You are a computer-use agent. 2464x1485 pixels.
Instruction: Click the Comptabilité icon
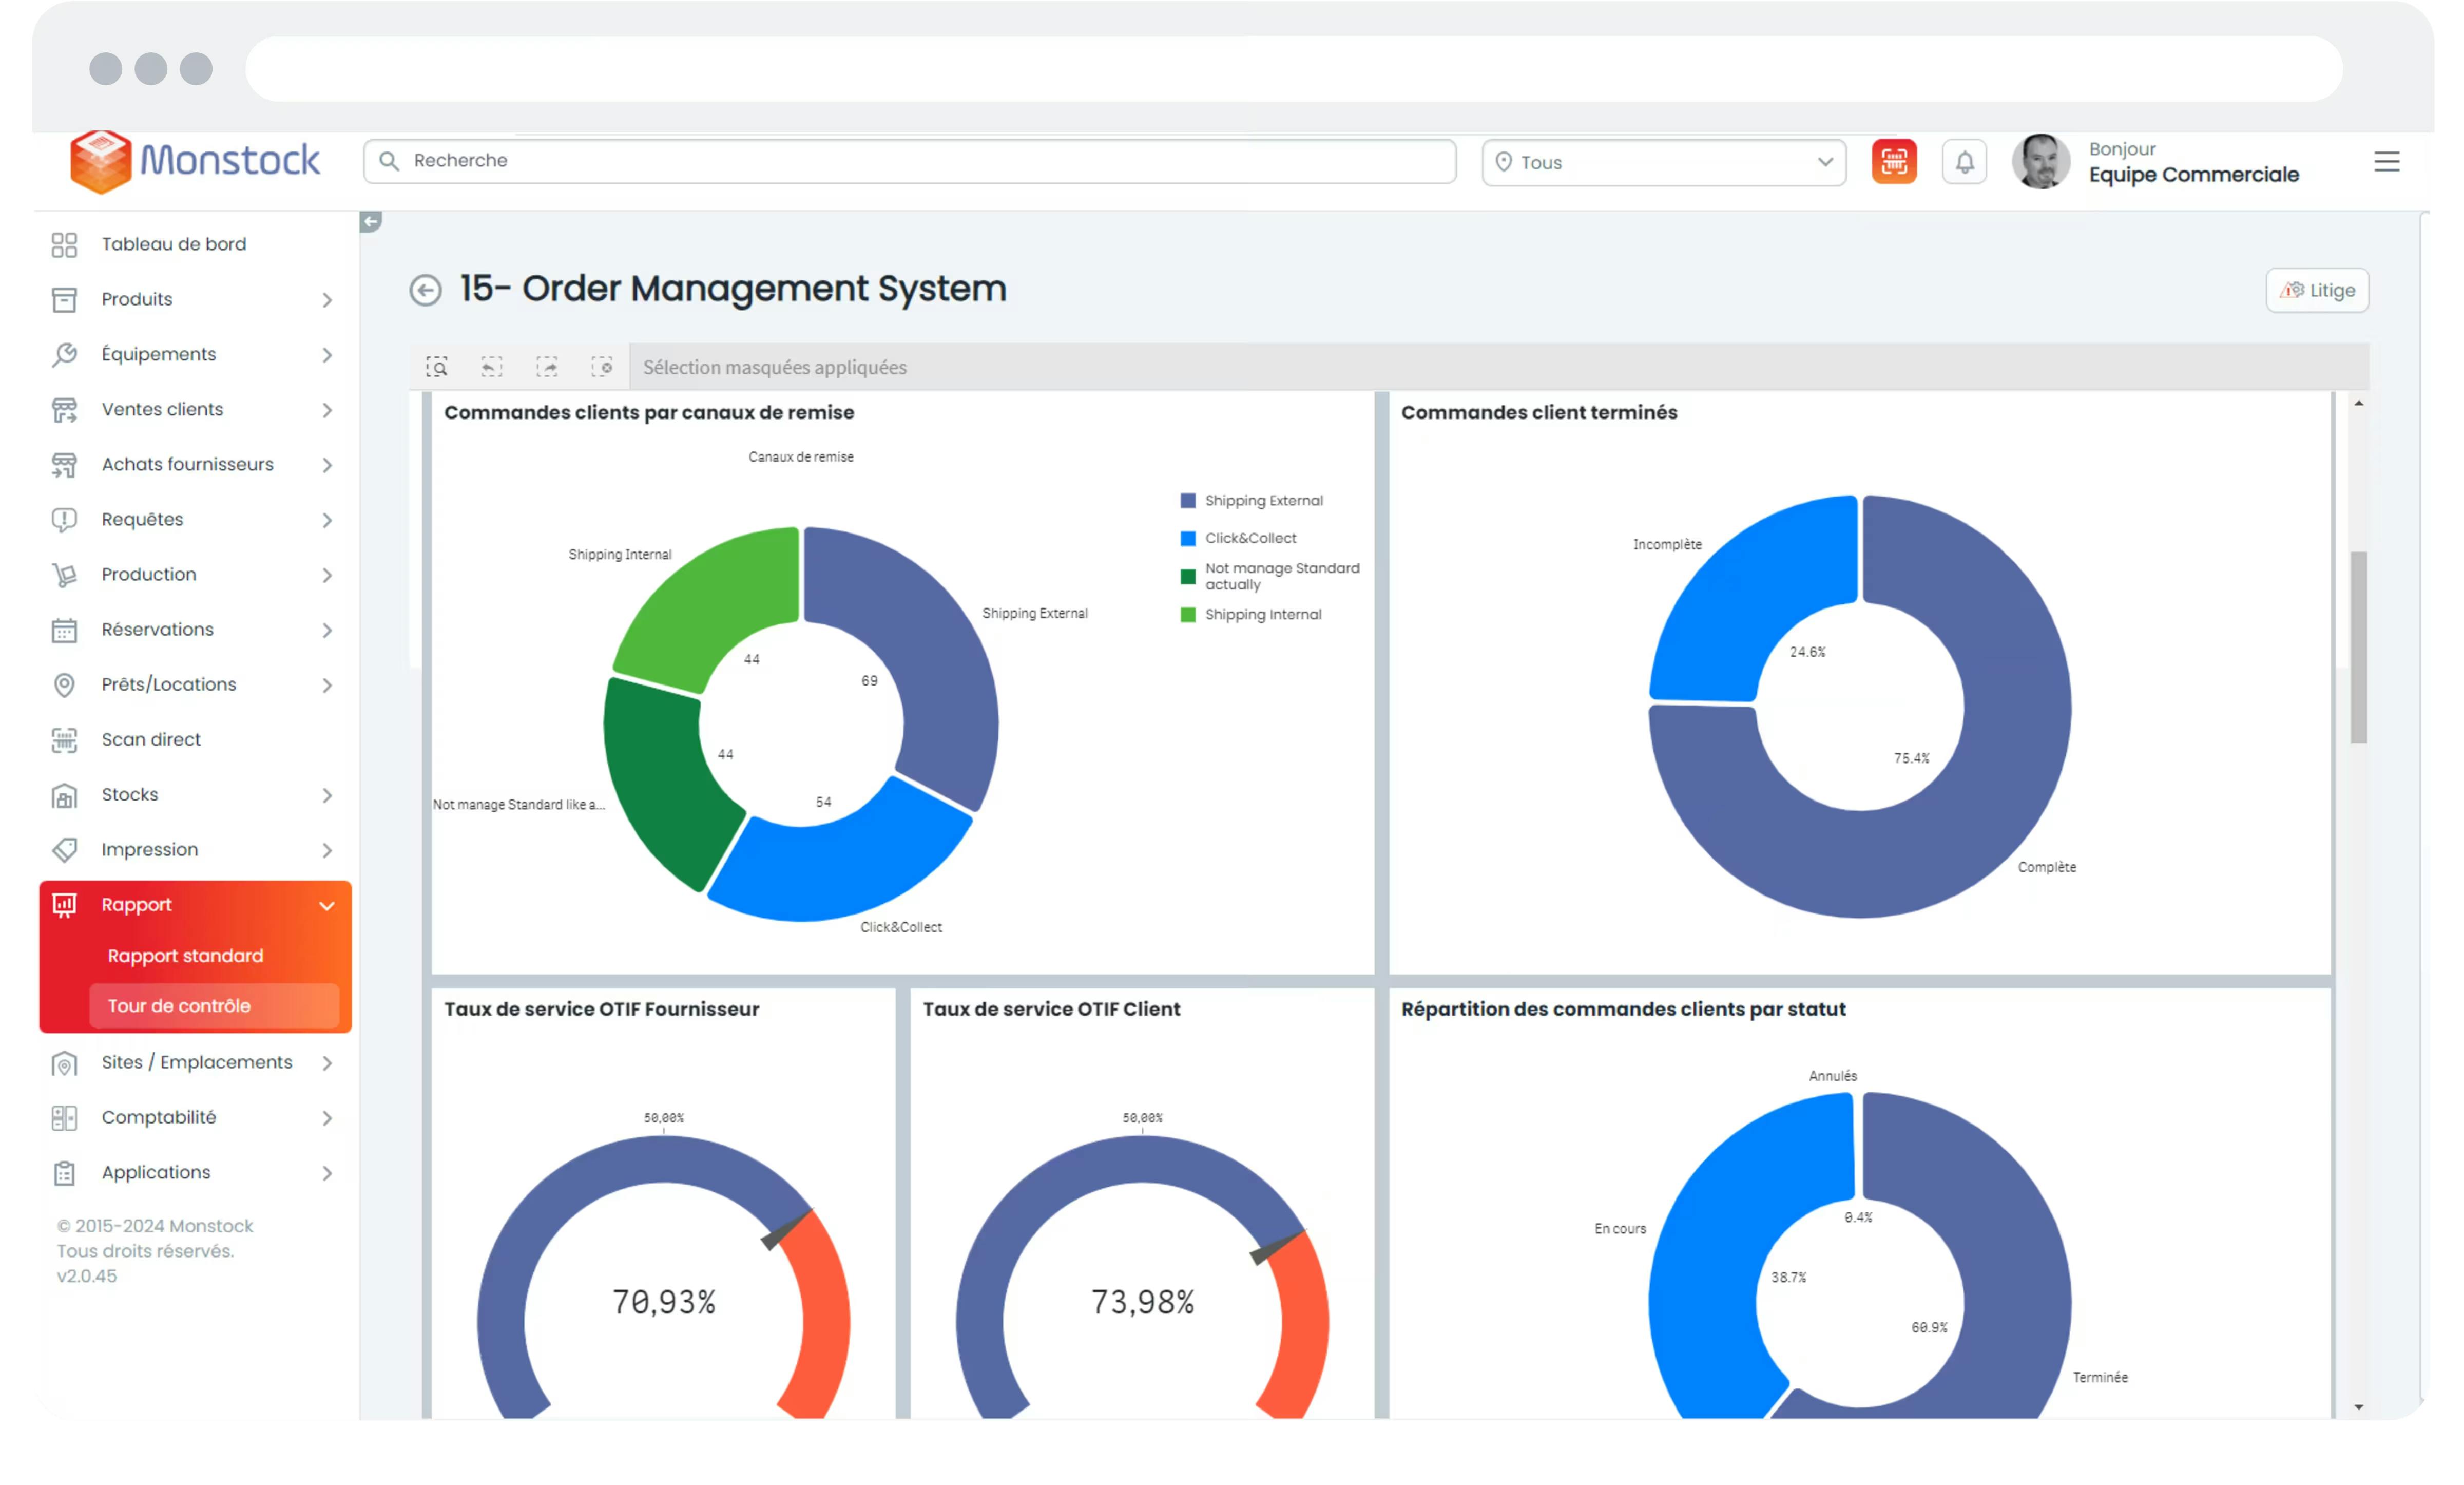click(x=64, y=1118)
